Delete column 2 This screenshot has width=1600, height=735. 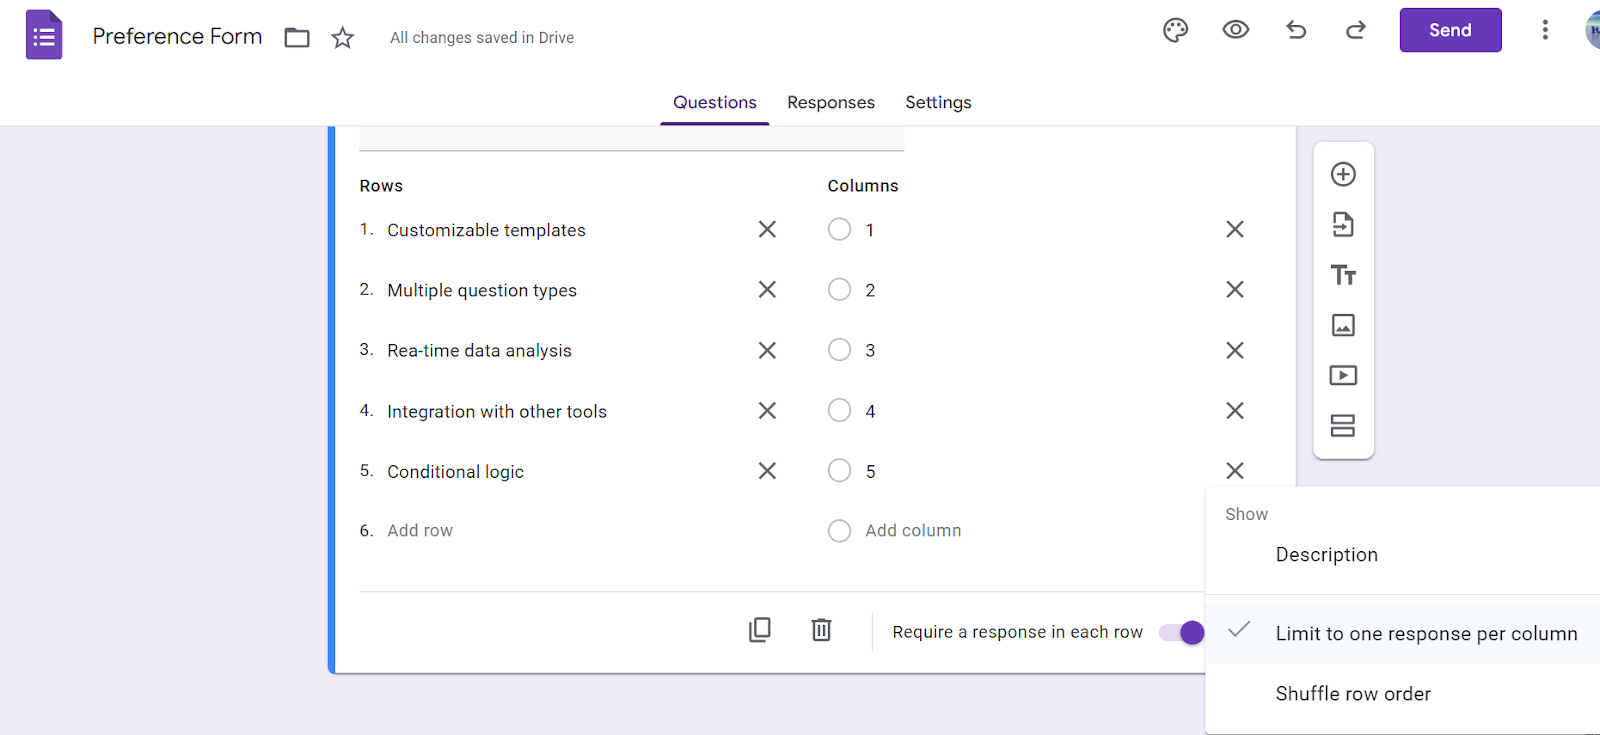click(1235, 289)
